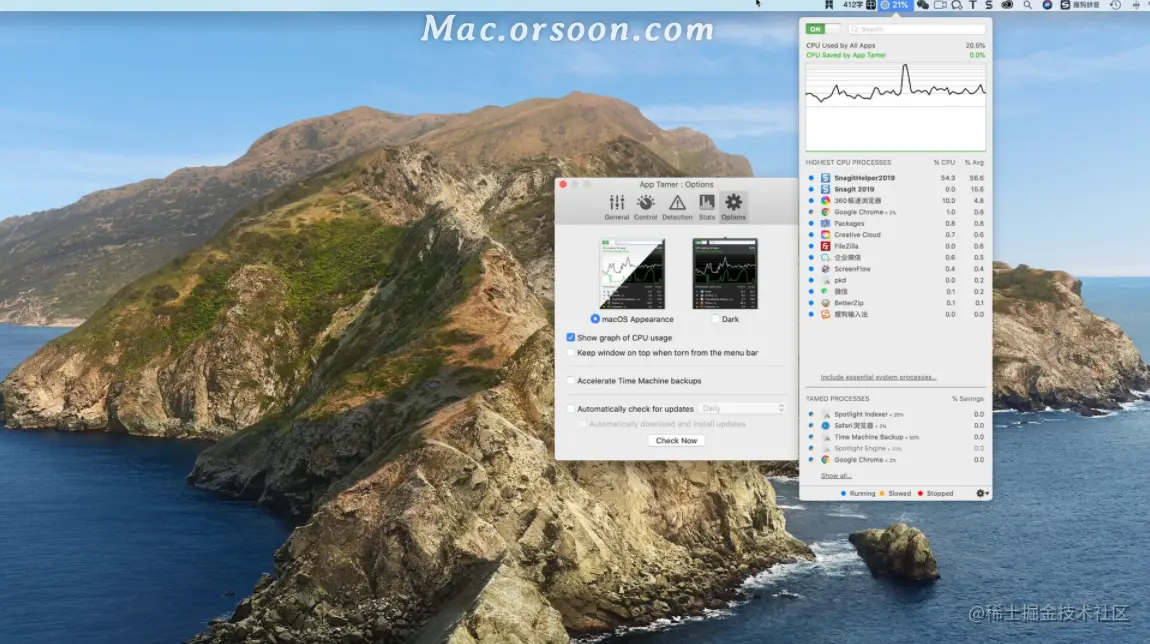Click the Time Machine menu bar icon

[1116, 5]
